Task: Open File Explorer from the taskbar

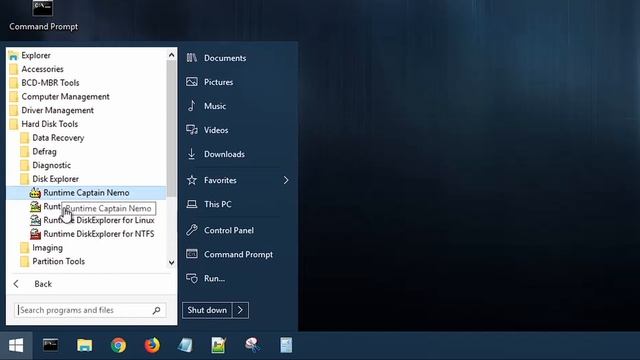Action: pyautogui.click(x=84, y=345)
